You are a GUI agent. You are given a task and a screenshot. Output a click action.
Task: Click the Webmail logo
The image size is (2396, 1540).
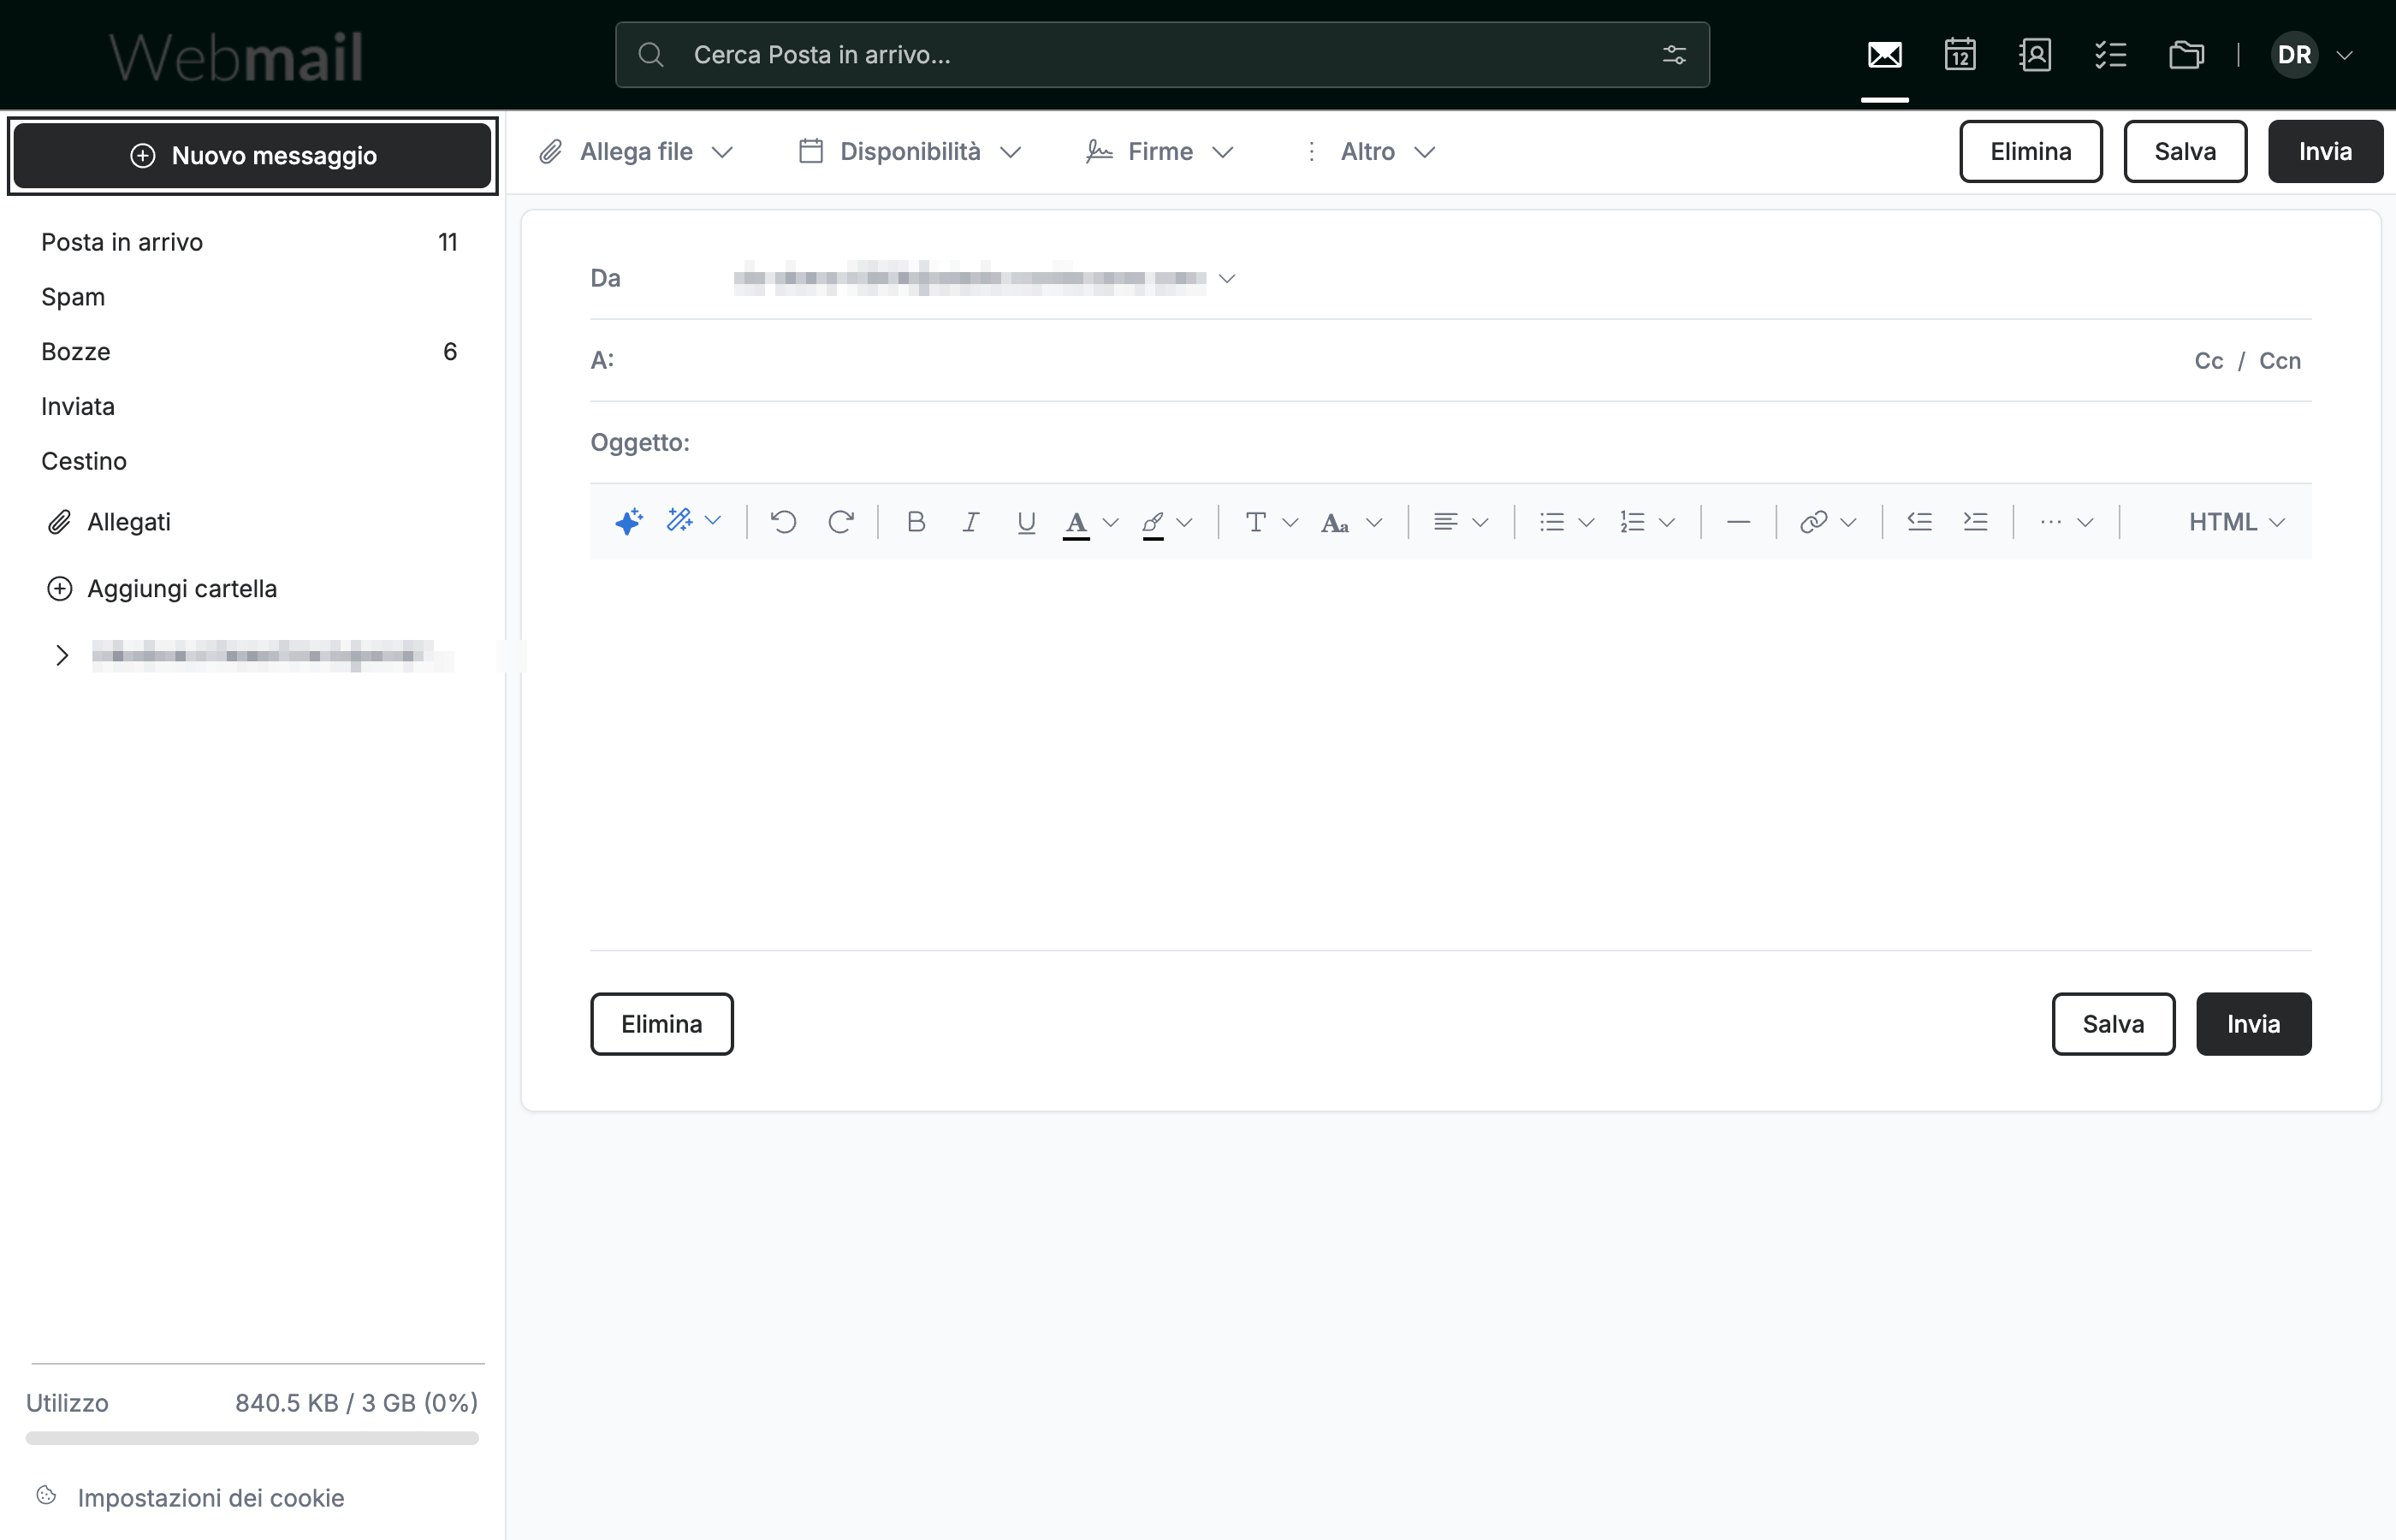236,57
